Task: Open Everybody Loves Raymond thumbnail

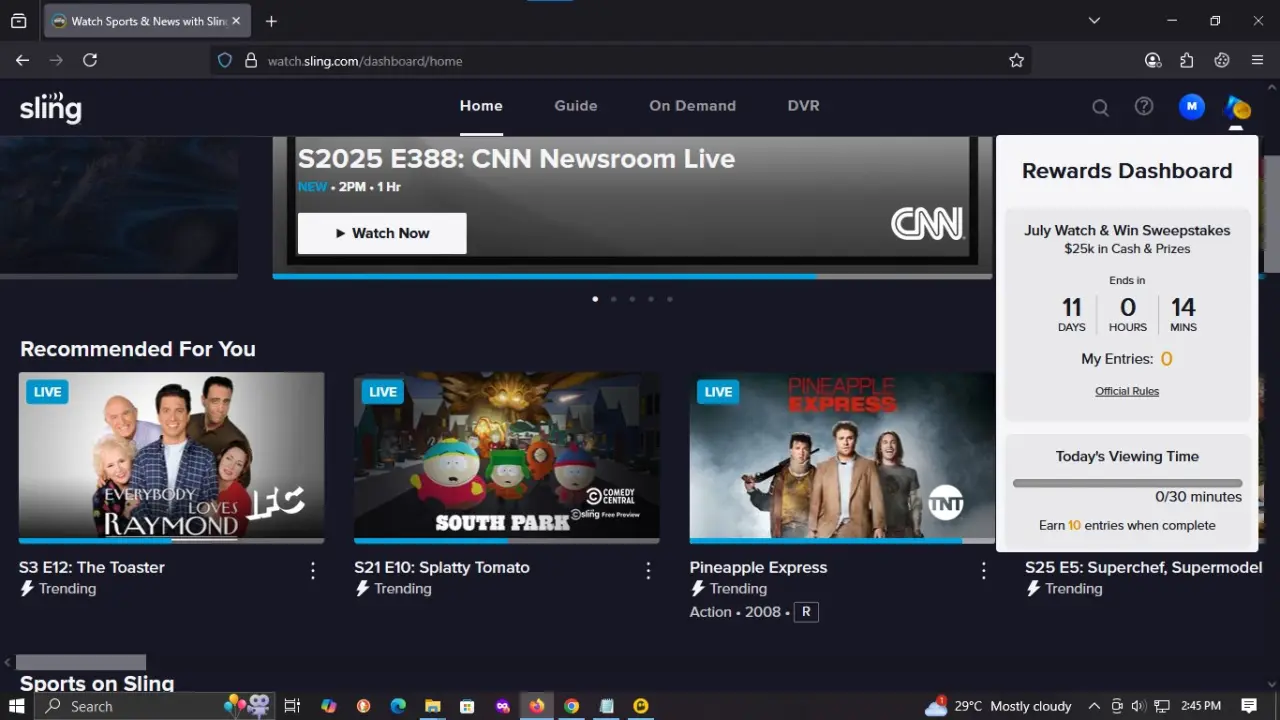Action: tap(172, 457)
